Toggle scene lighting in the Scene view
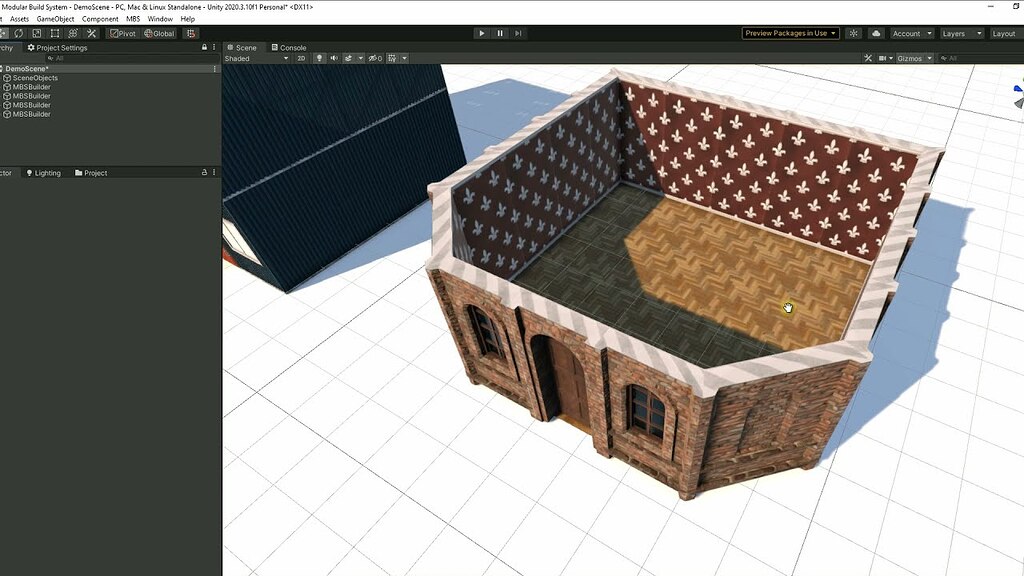The image size is (1024, 576). point(320,58)
